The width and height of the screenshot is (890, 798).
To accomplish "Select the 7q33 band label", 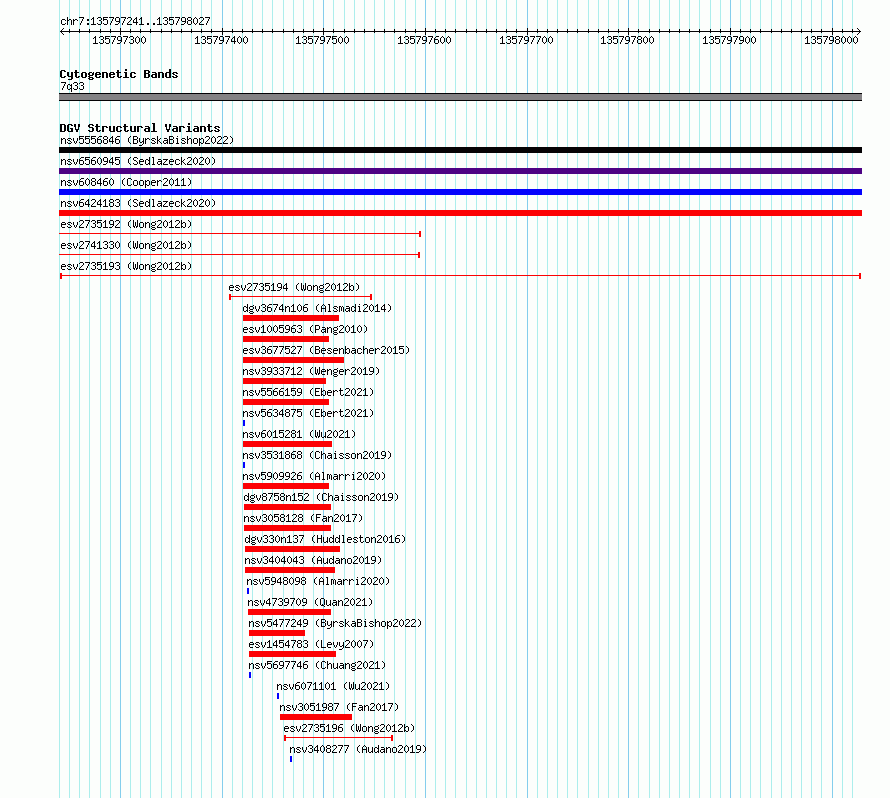I will coord(72,86).
